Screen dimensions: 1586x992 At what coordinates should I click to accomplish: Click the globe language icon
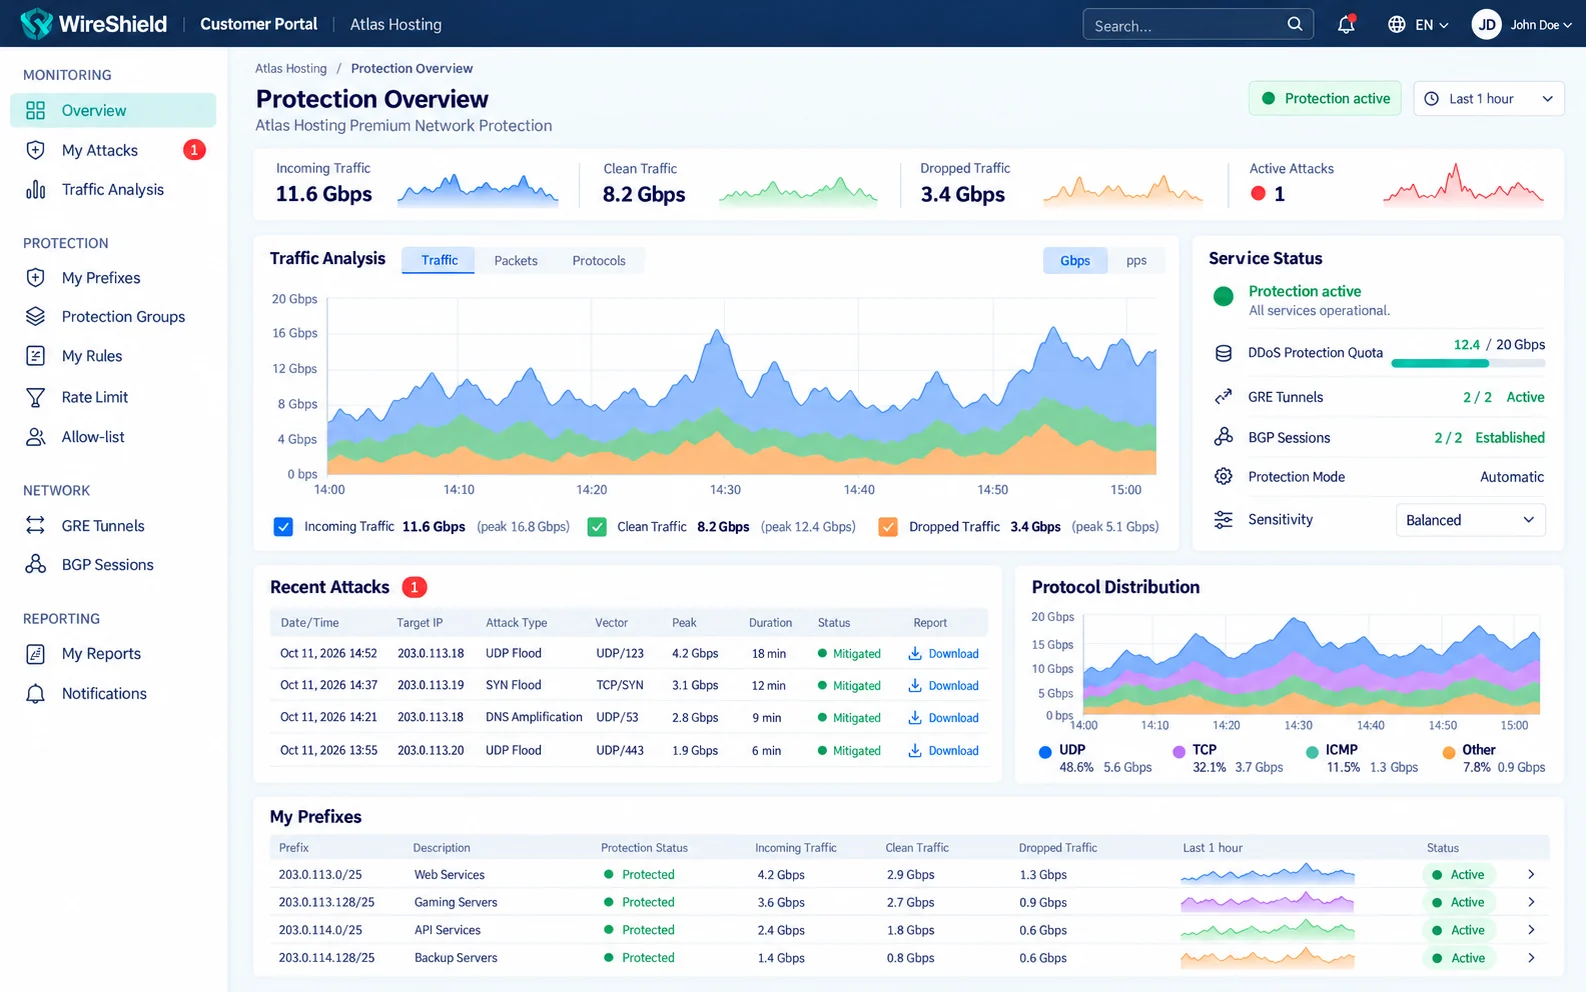[x=1397, y=24]
